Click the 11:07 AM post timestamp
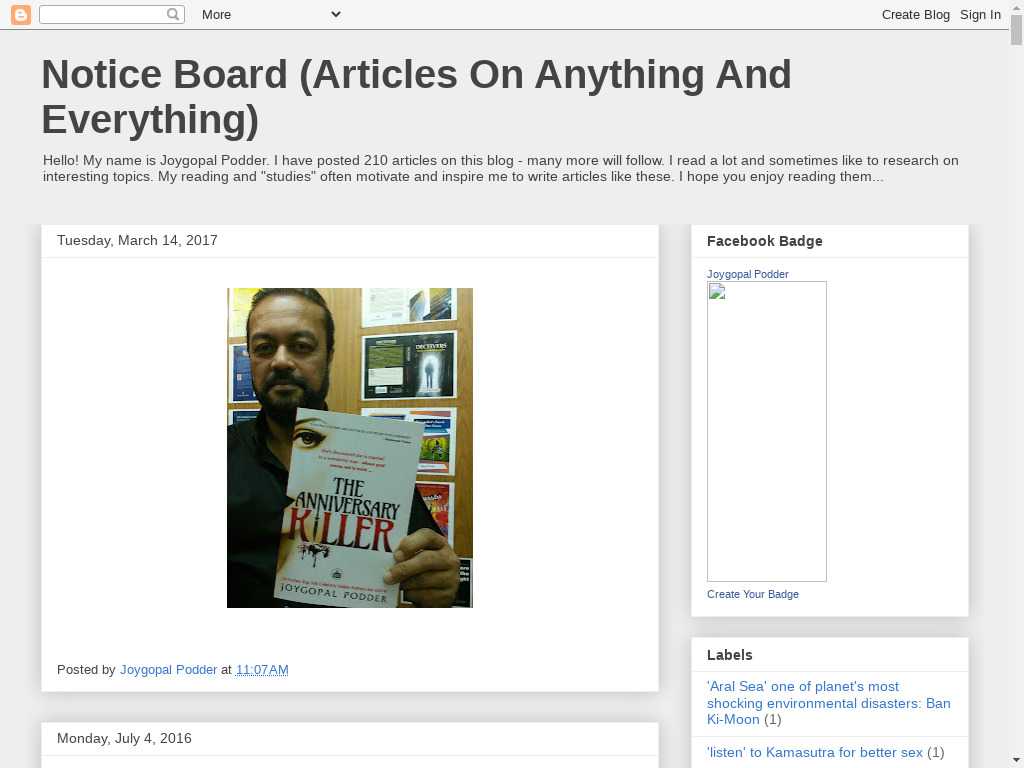The height and width of the screenshot is (768, 1024). click(262, 669)
